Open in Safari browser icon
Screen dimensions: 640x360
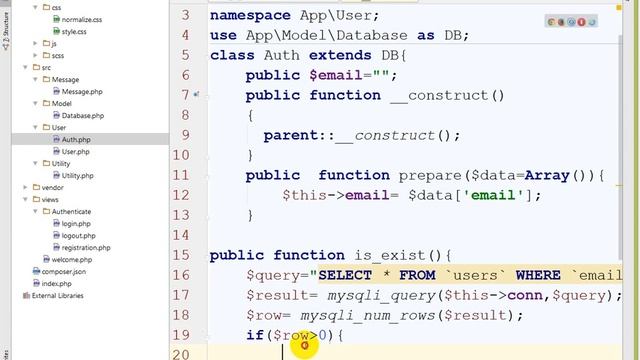tap(571, 22)
